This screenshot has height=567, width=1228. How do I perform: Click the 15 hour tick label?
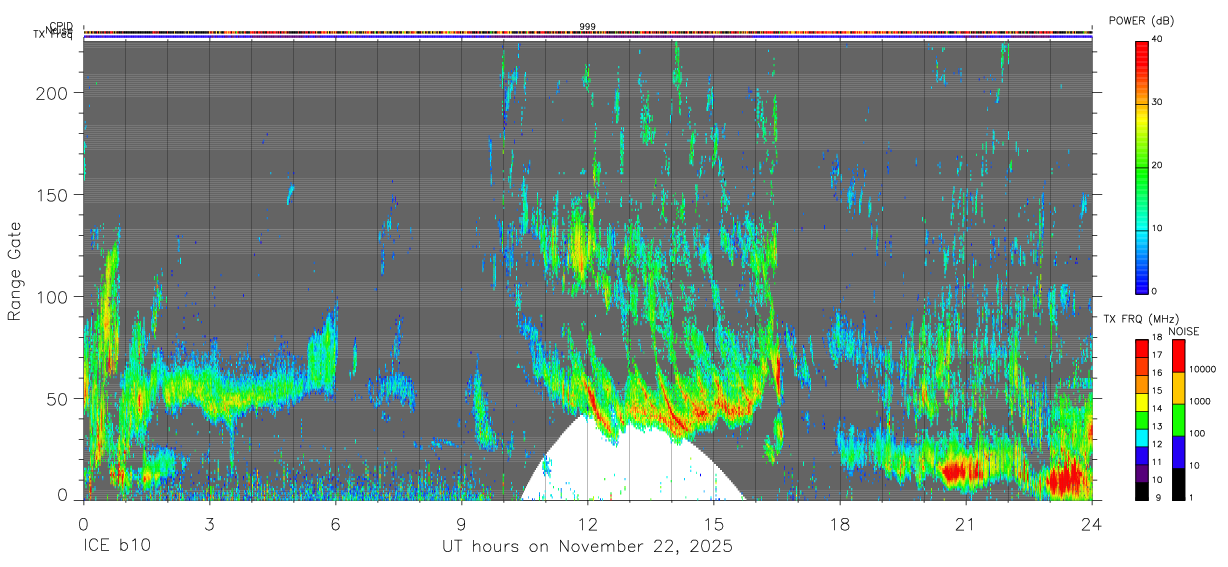pyautogui.click(x=714, y=524)
